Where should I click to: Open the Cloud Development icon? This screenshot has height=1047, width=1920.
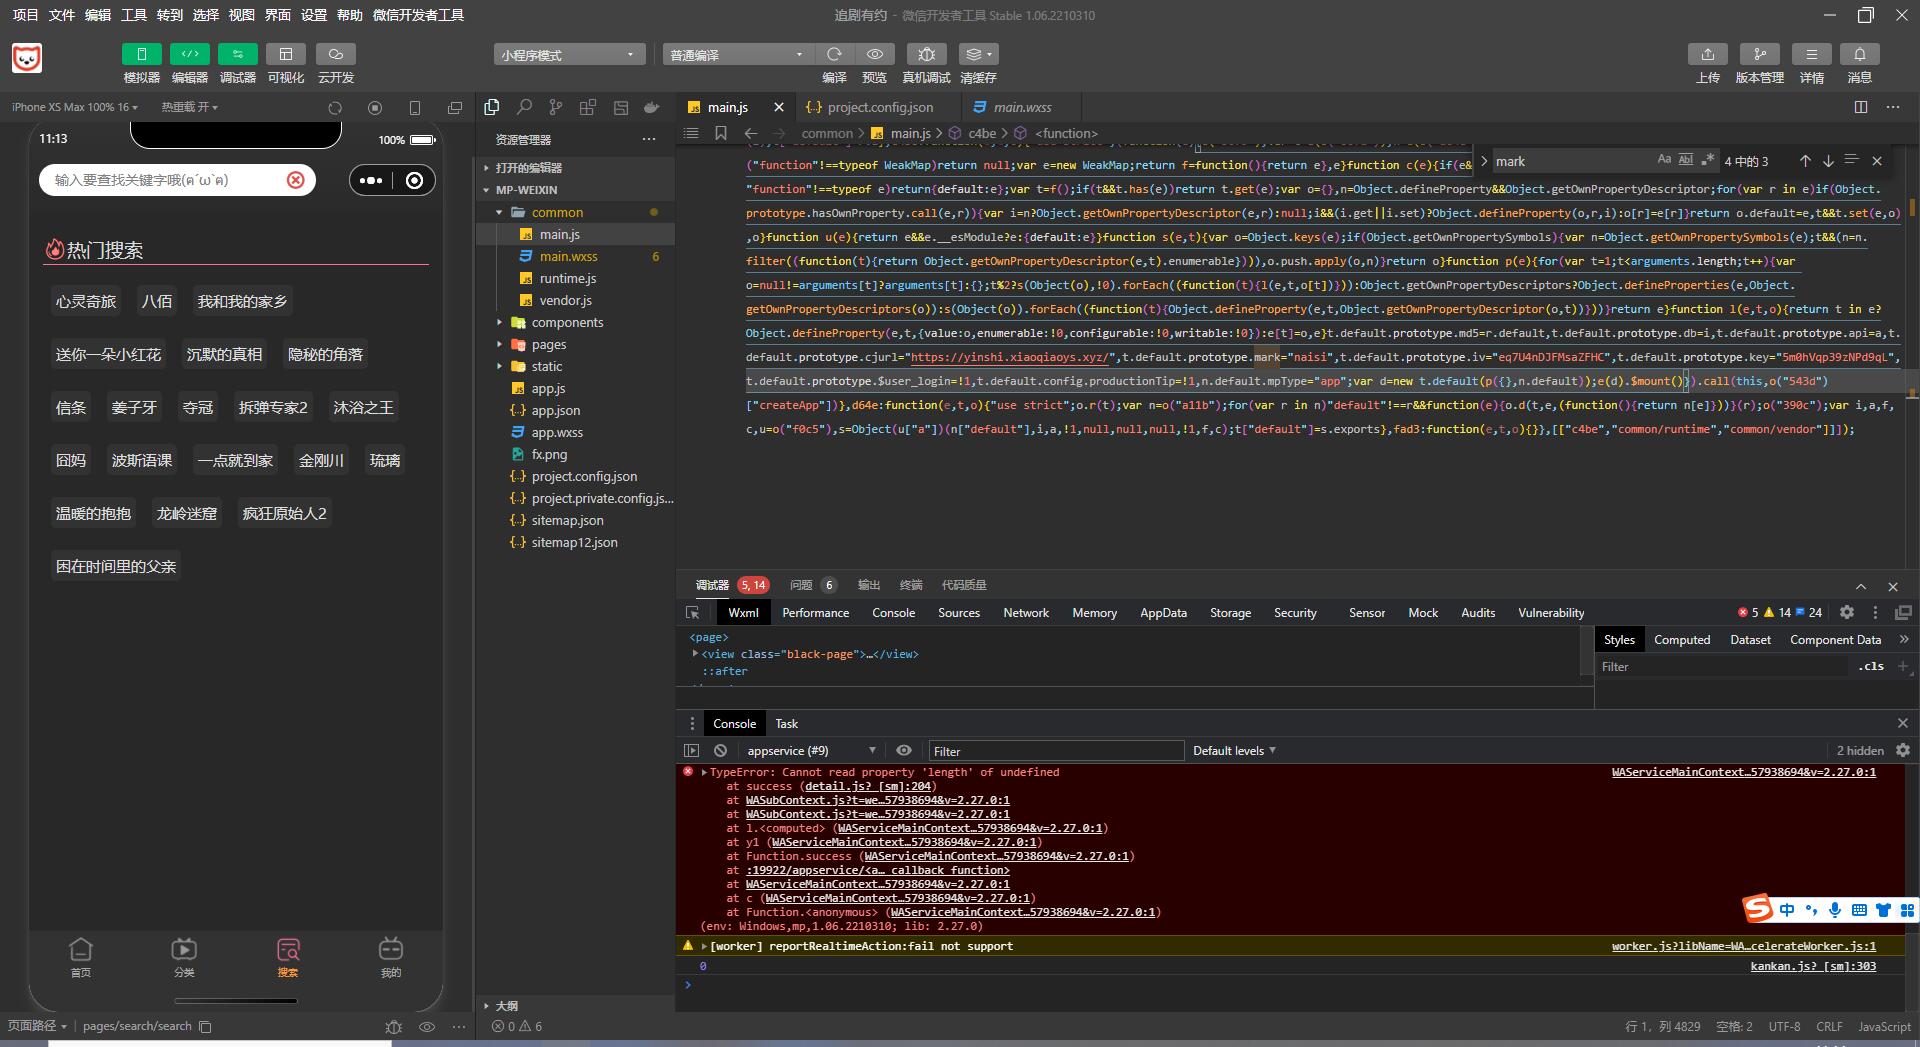pyautogui.click(x=335, y=54)
